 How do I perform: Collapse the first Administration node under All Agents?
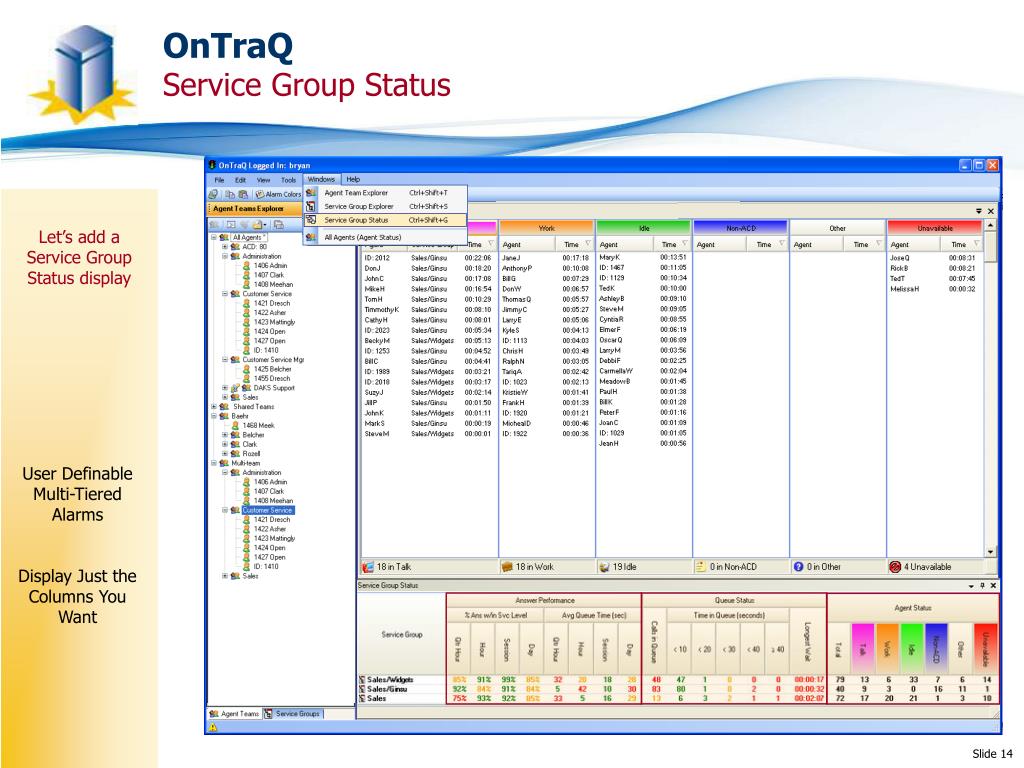[x=225, y=257]
